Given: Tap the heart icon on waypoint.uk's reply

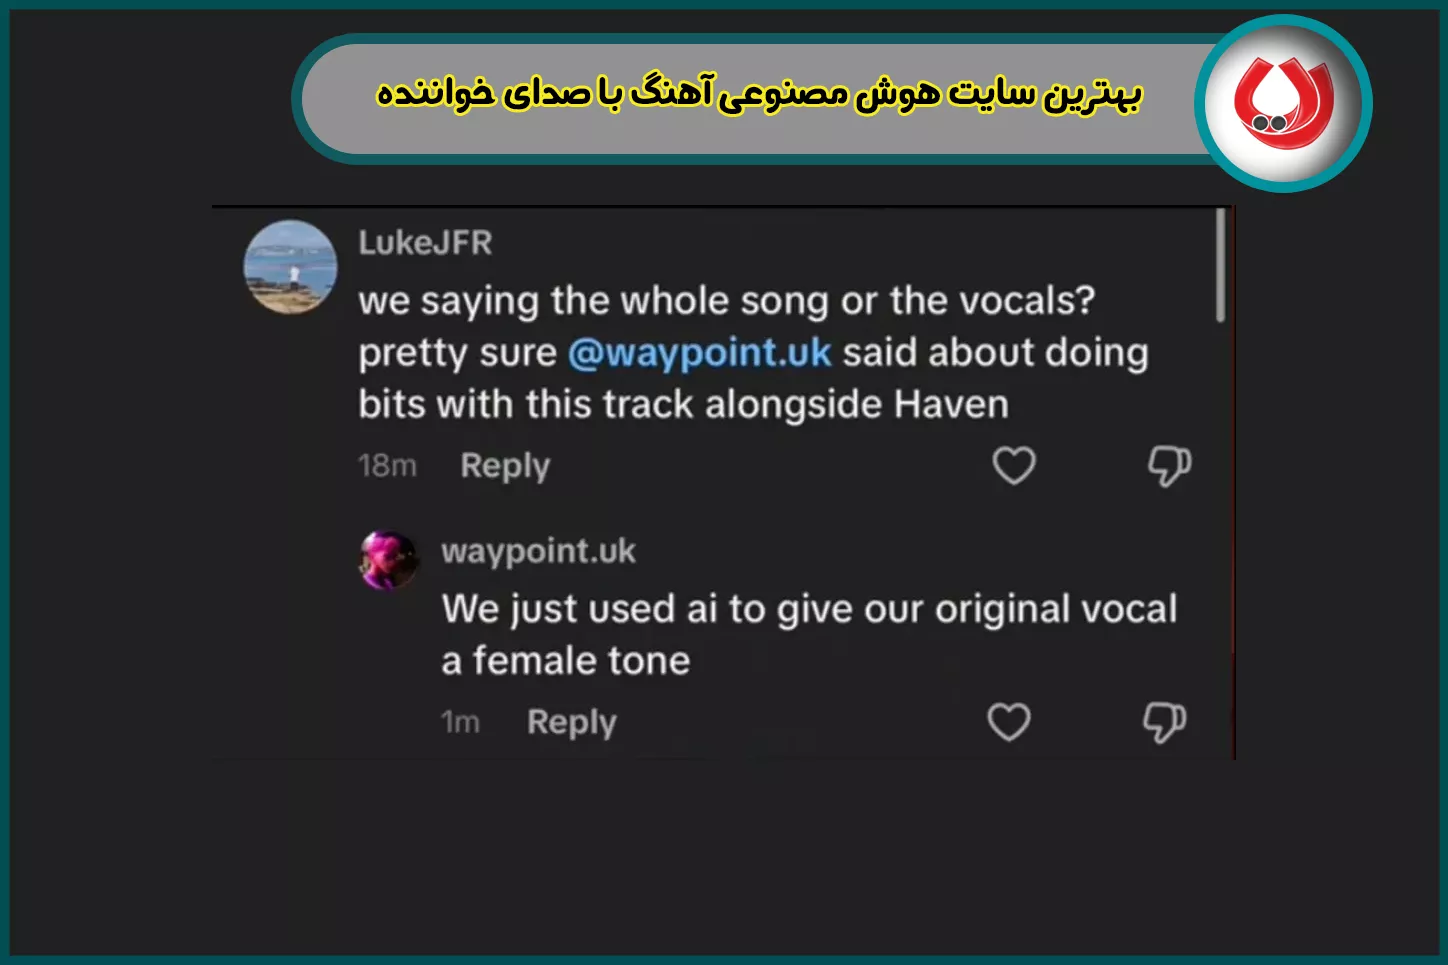Looking at the screenshot, I should click(1009, 721).
